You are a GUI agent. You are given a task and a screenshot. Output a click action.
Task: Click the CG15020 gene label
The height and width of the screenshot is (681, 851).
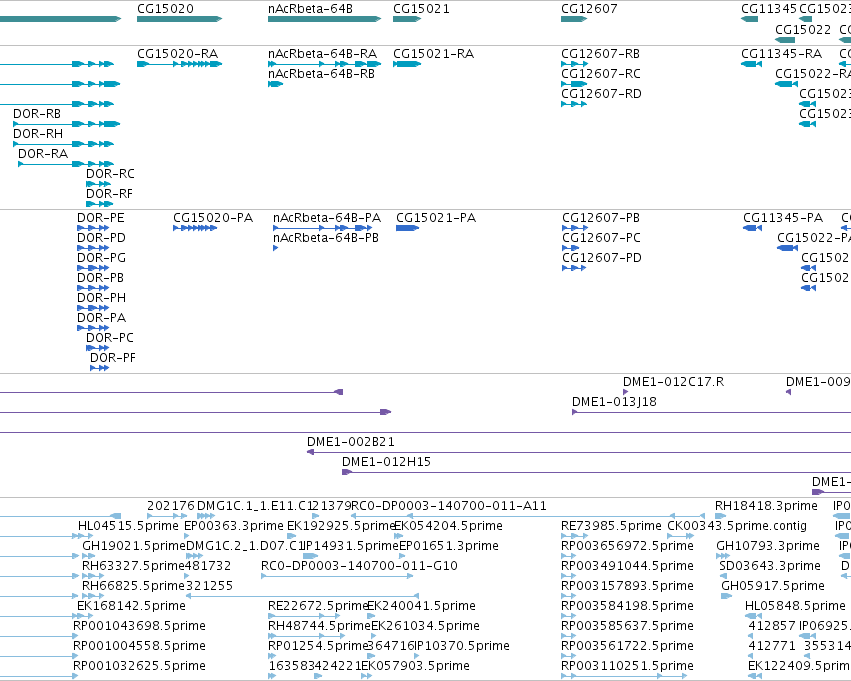point(165,9)
